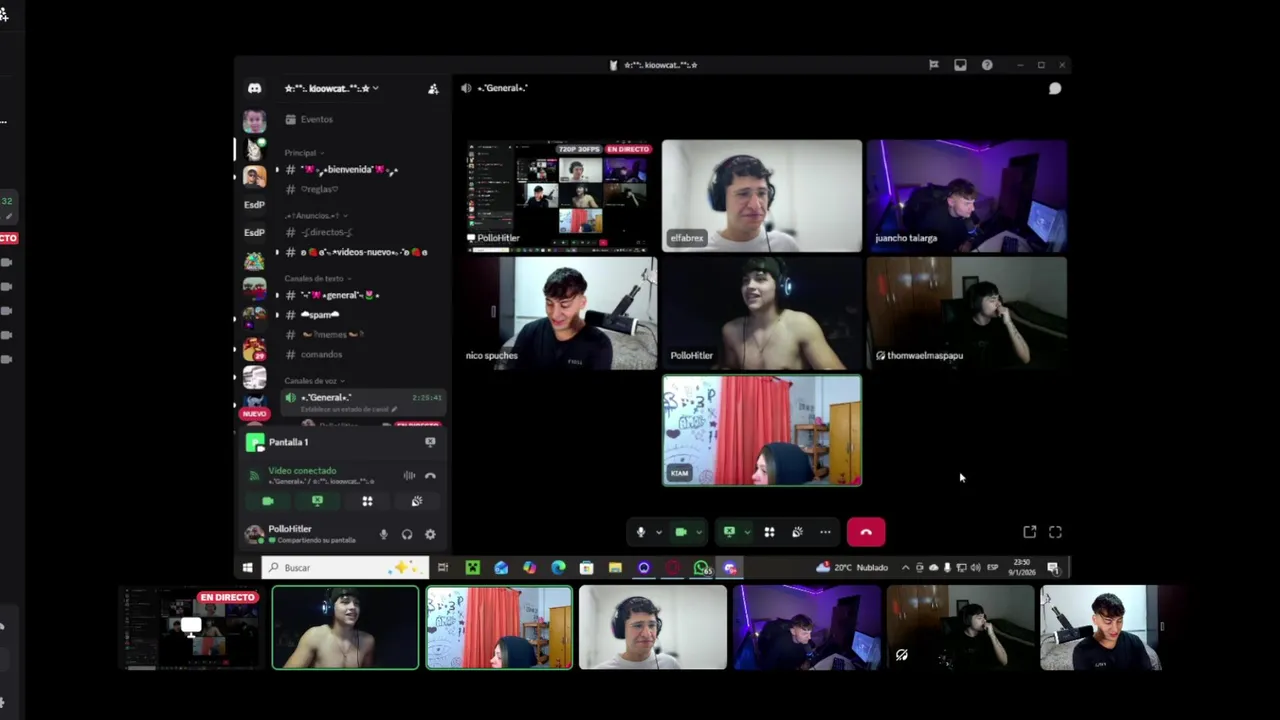Open File Explorer in the taskbar

(x=615, y=568)
